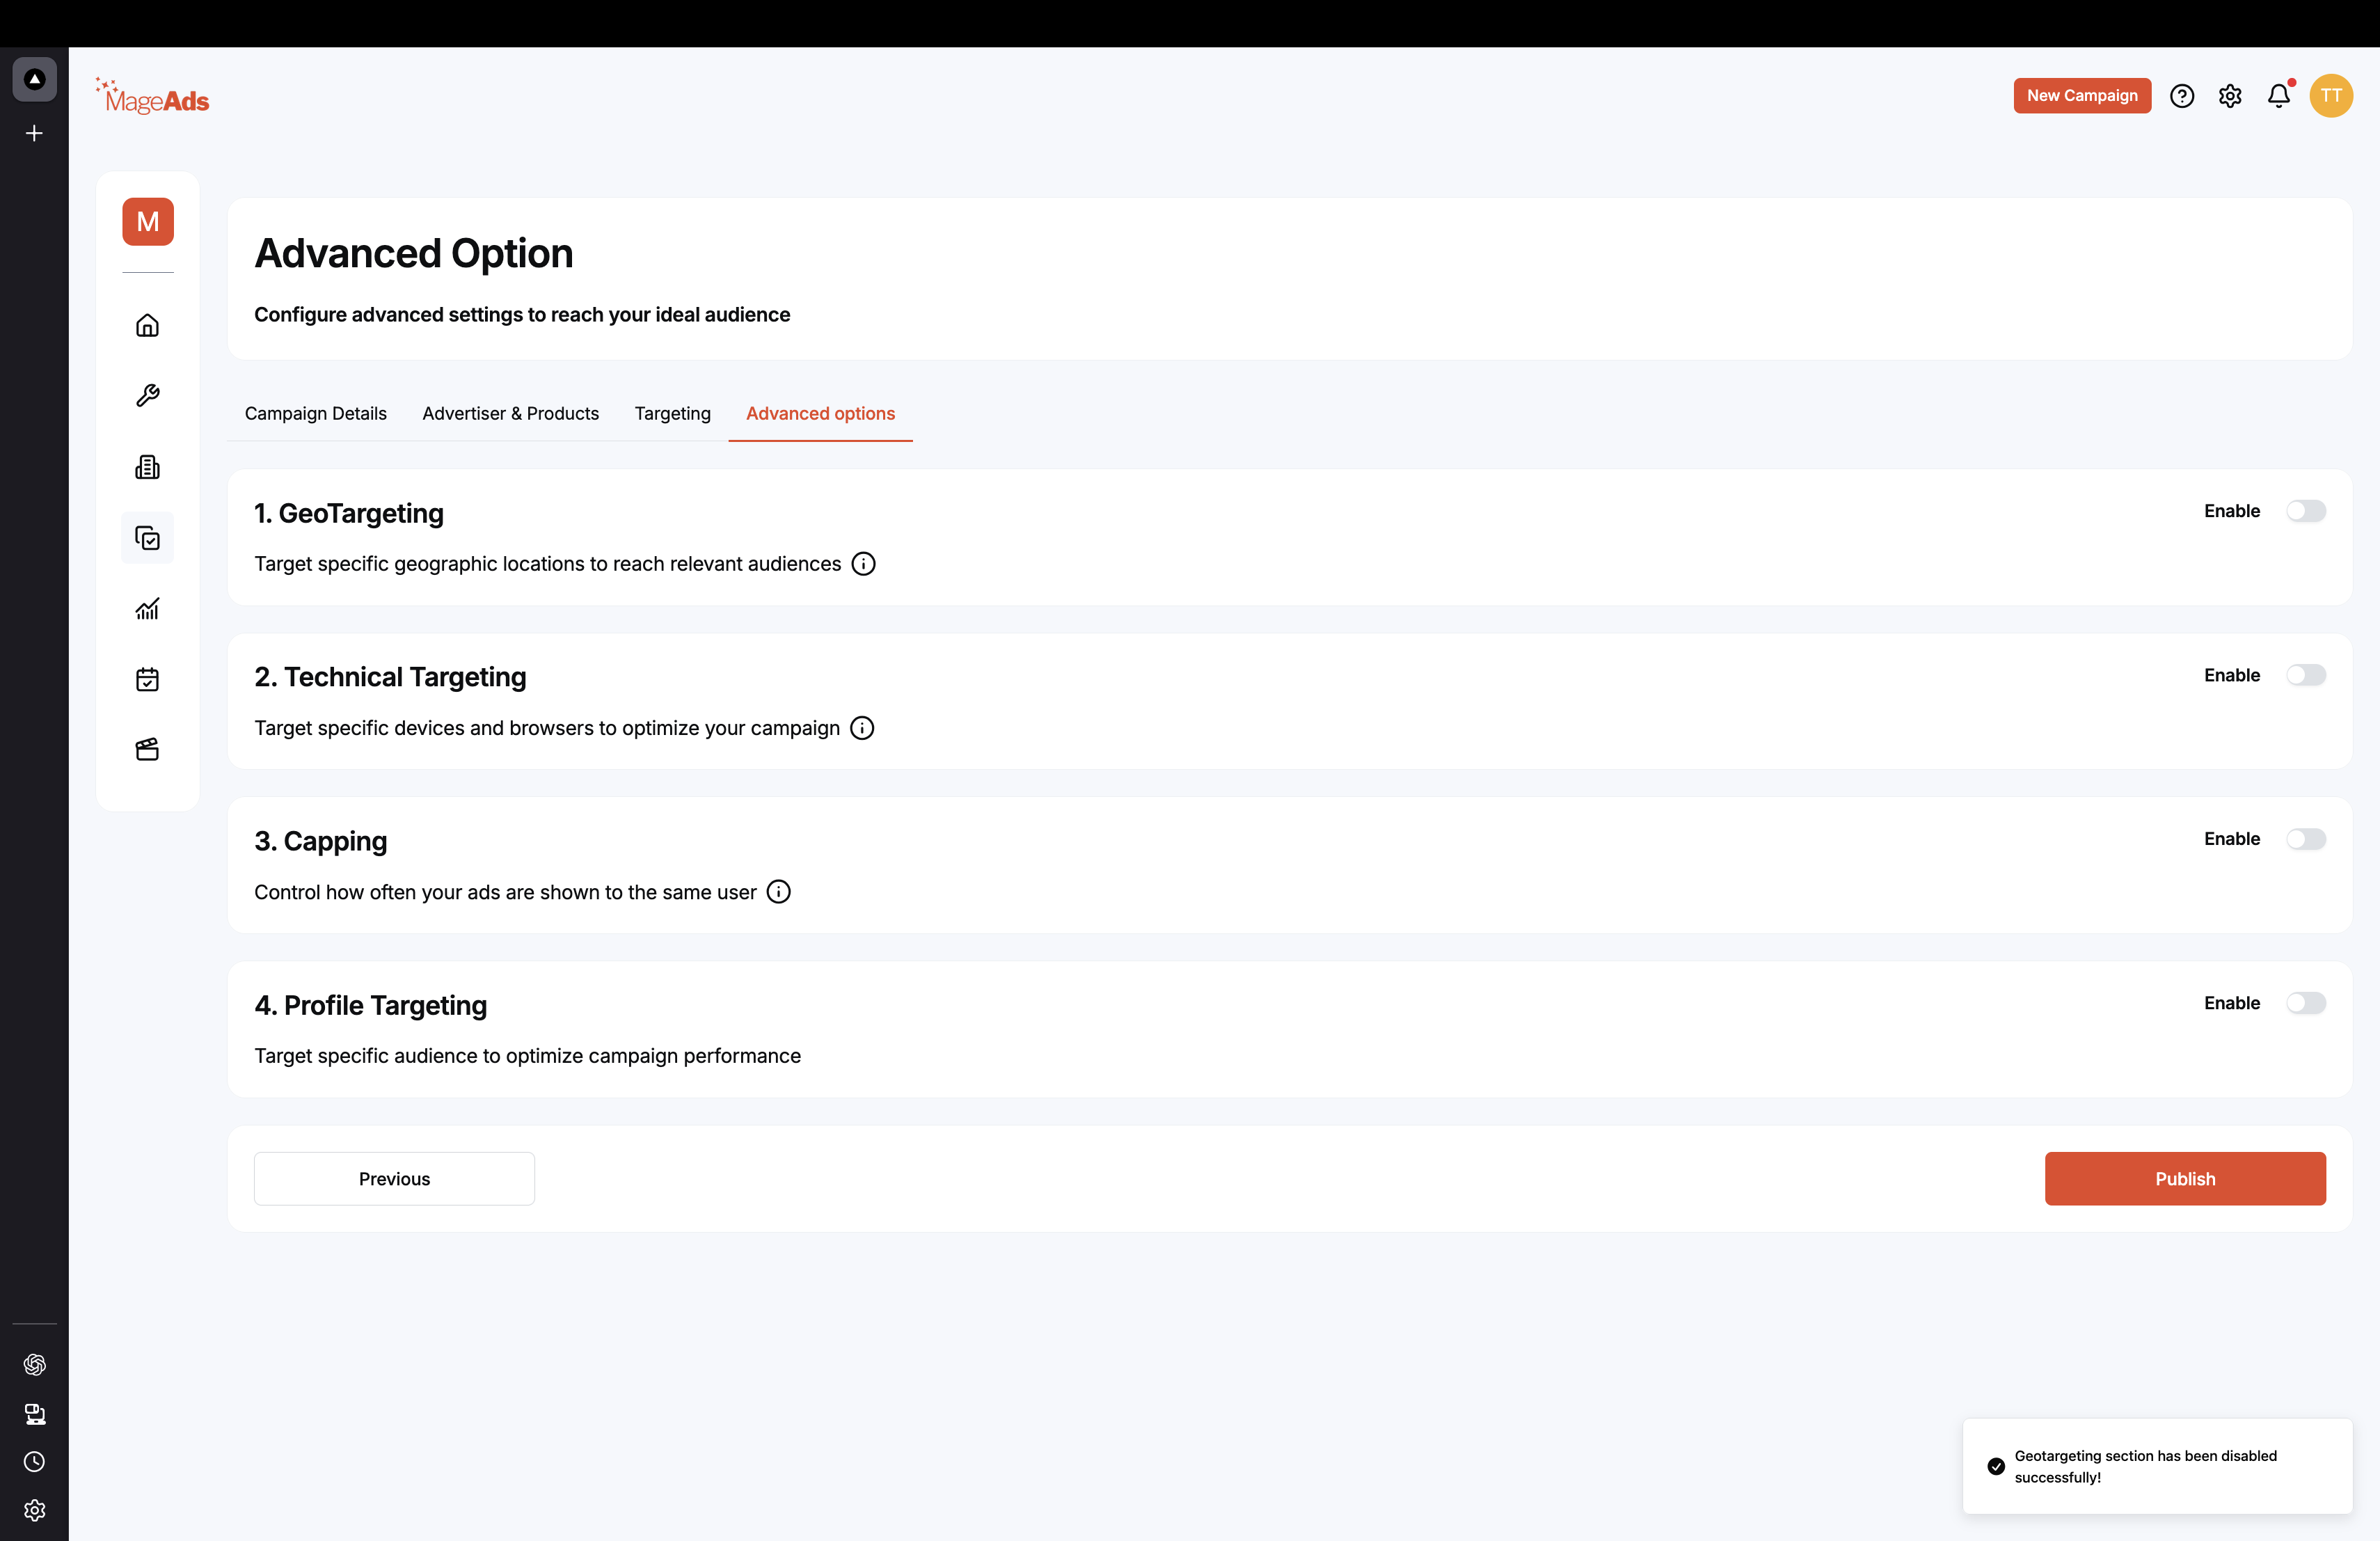Click the clapperboard creatives sidebar icon
Viewport: 2380px width, 1541px height.
(x=147, y=750)
